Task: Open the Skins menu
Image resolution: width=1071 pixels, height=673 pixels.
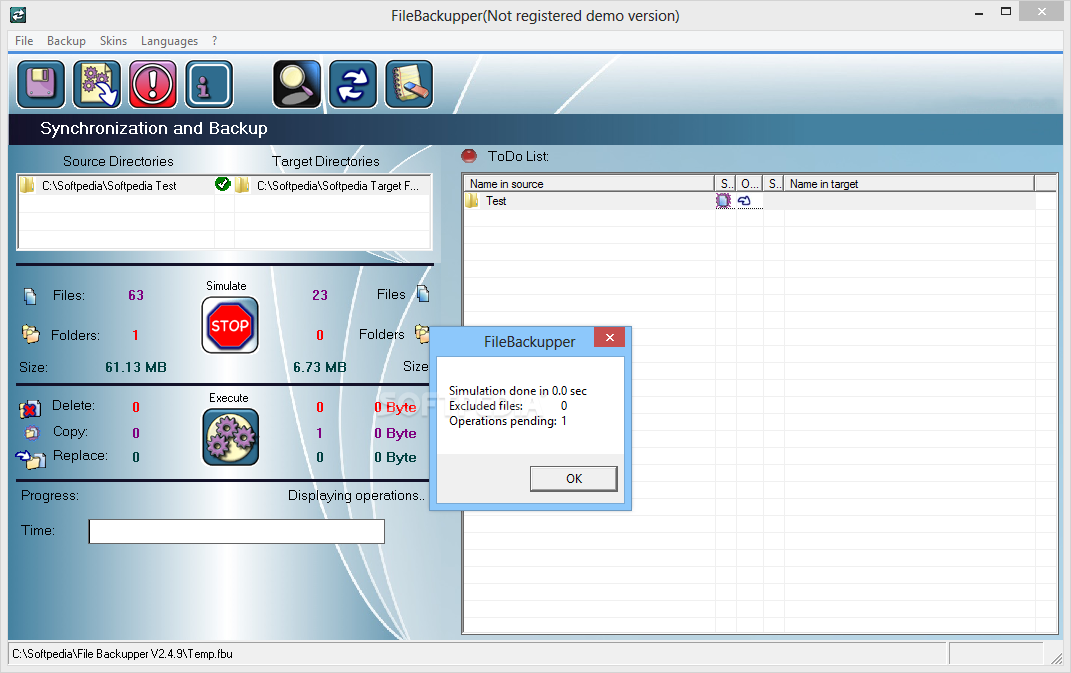Action: click(x=113, y=41)
